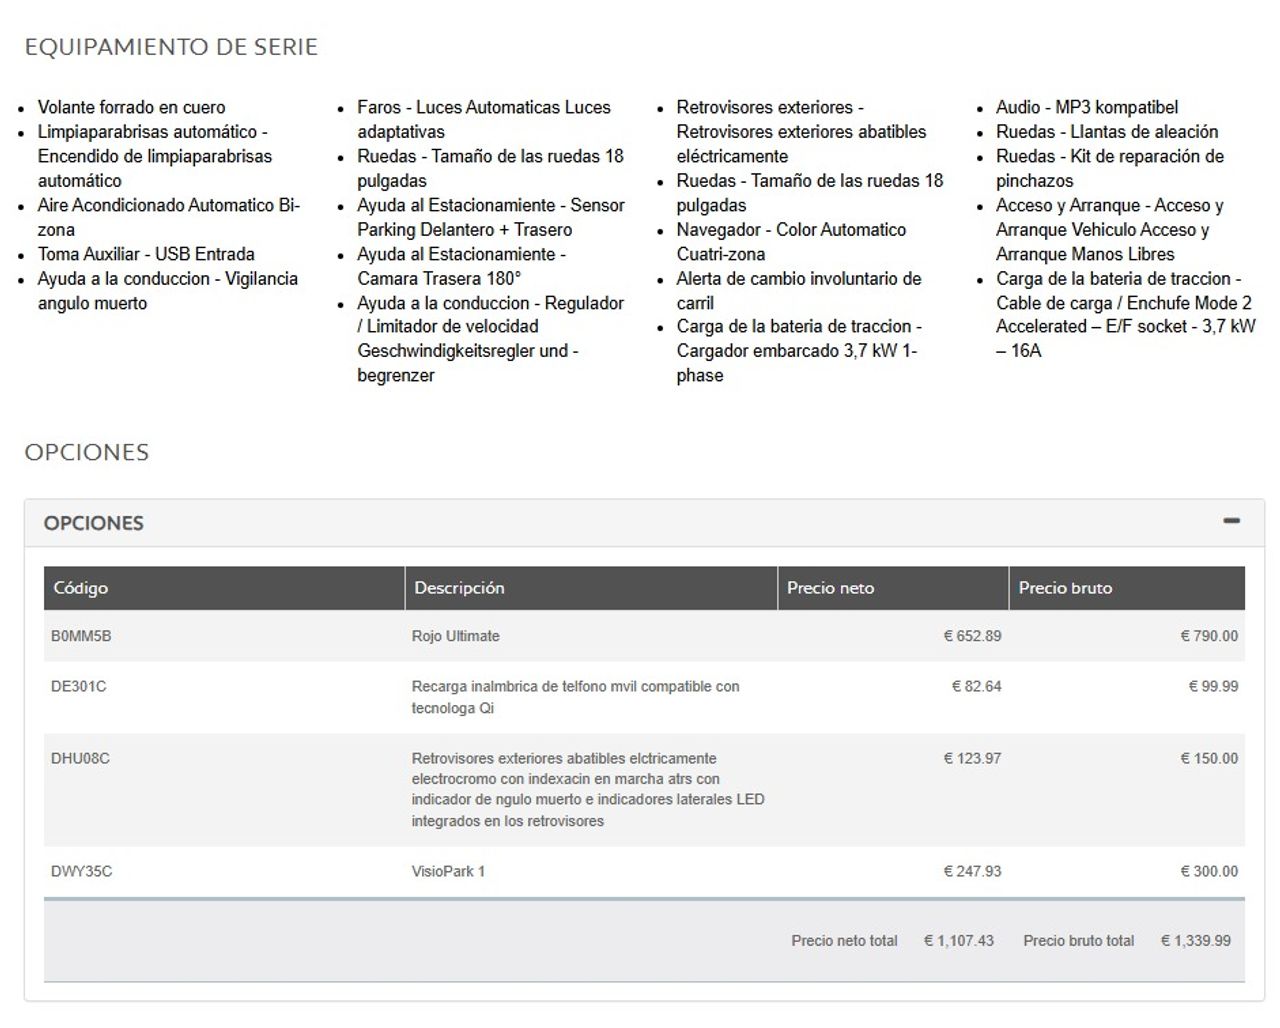The image size is (1280, 1028).
Task: Select option code DHU08C
Action: point(80,758)
